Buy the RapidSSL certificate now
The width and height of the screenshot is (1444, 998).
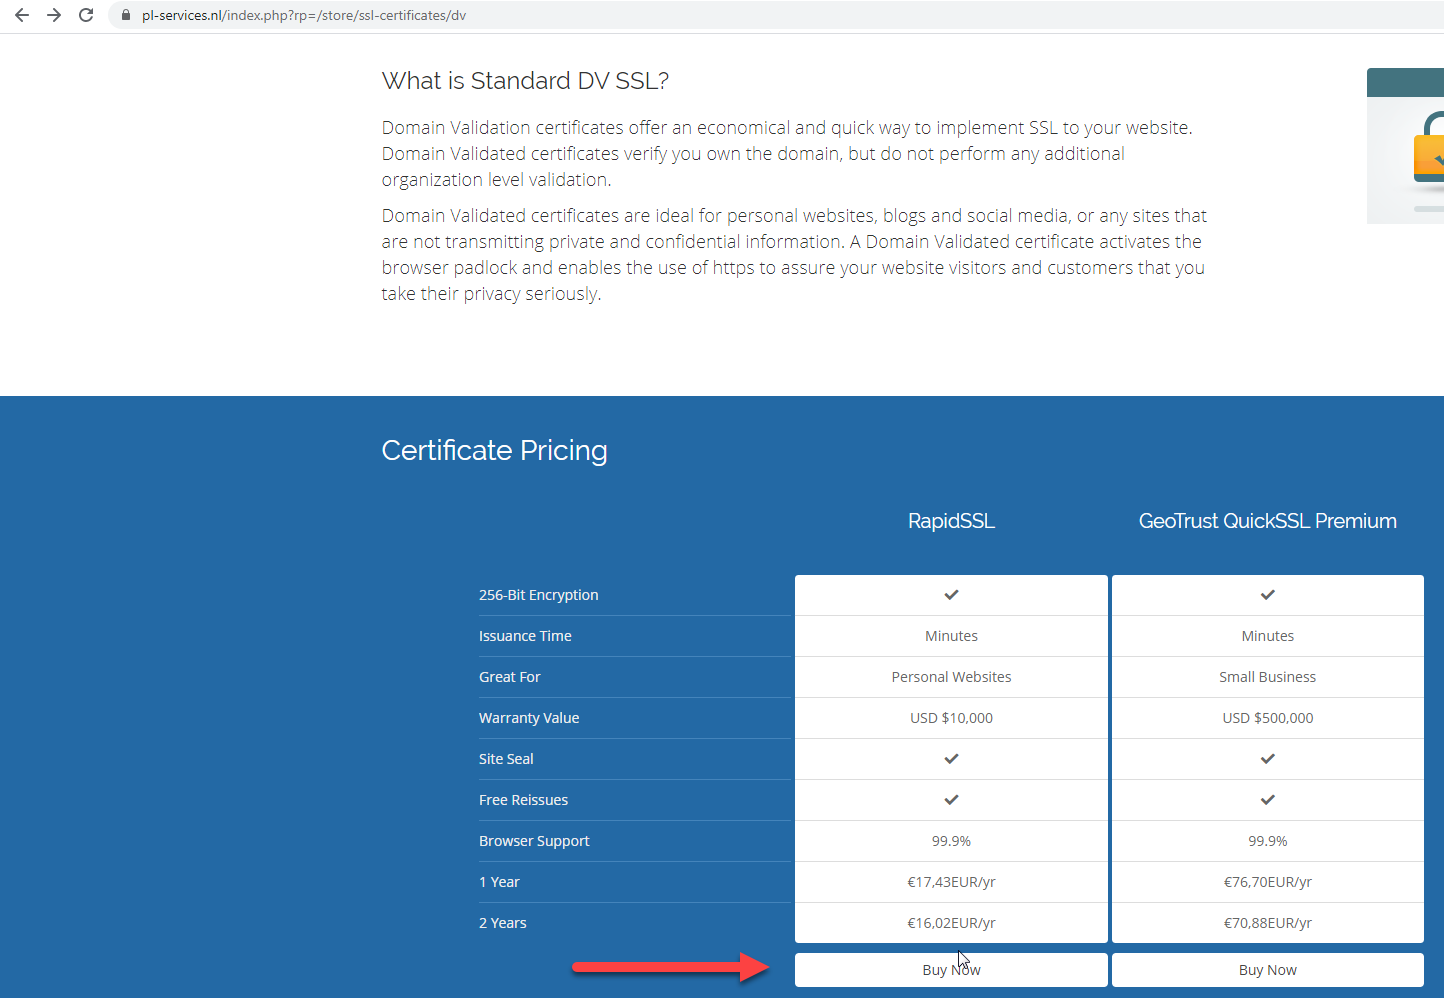point(951,970)
